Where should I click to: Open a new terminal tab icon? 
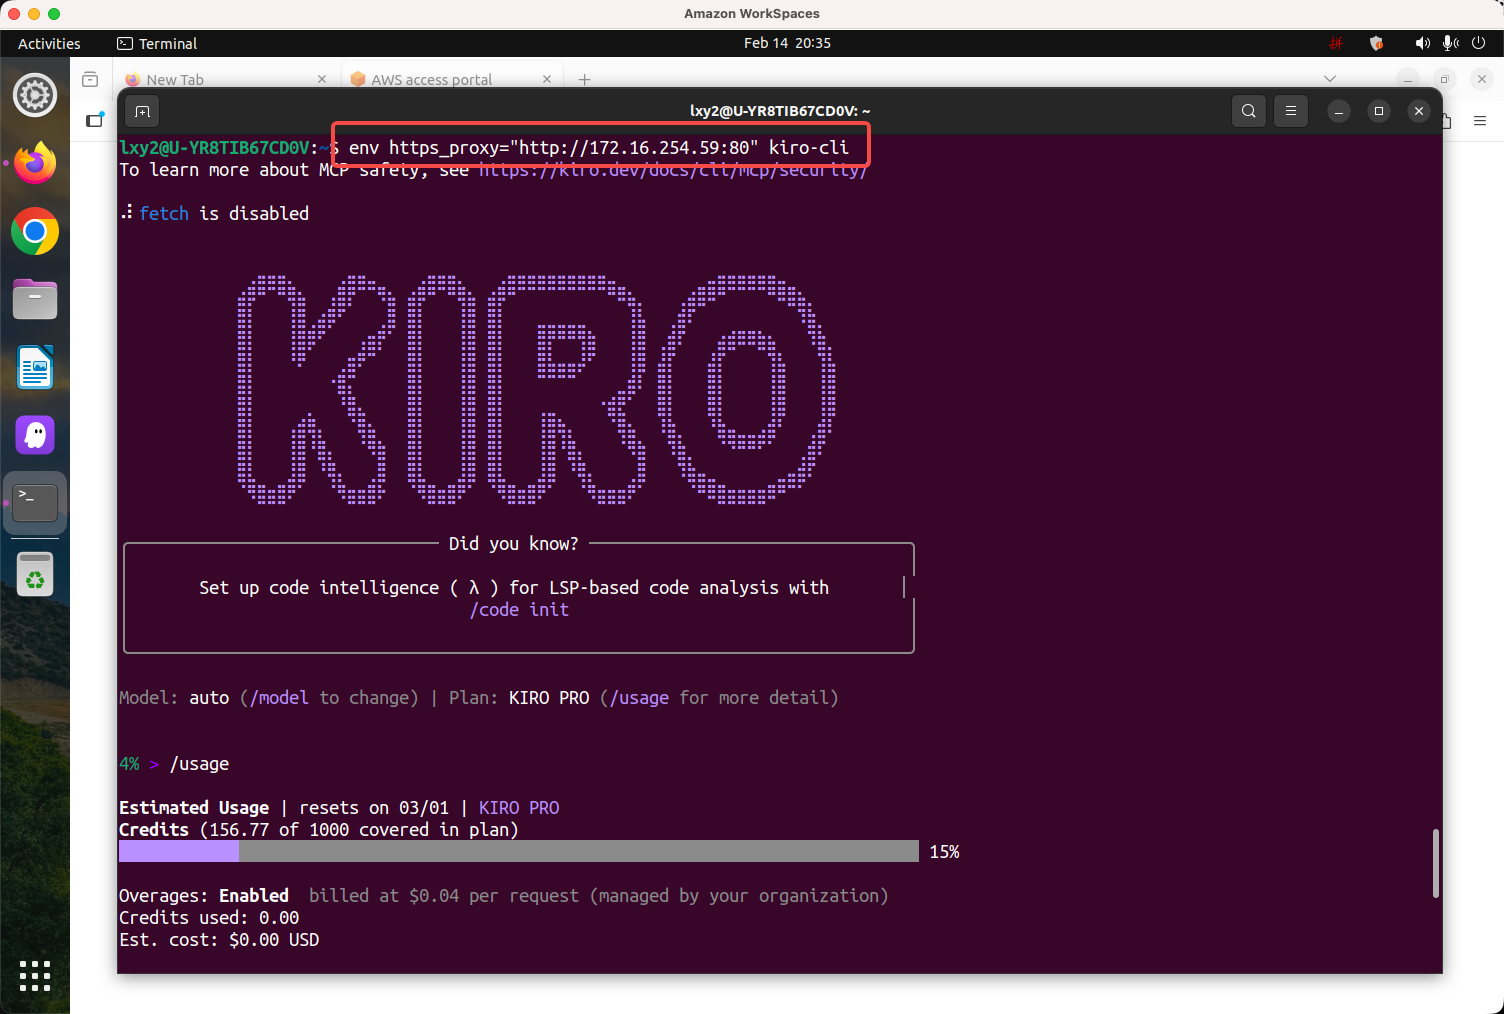click(x=142, y=111)
